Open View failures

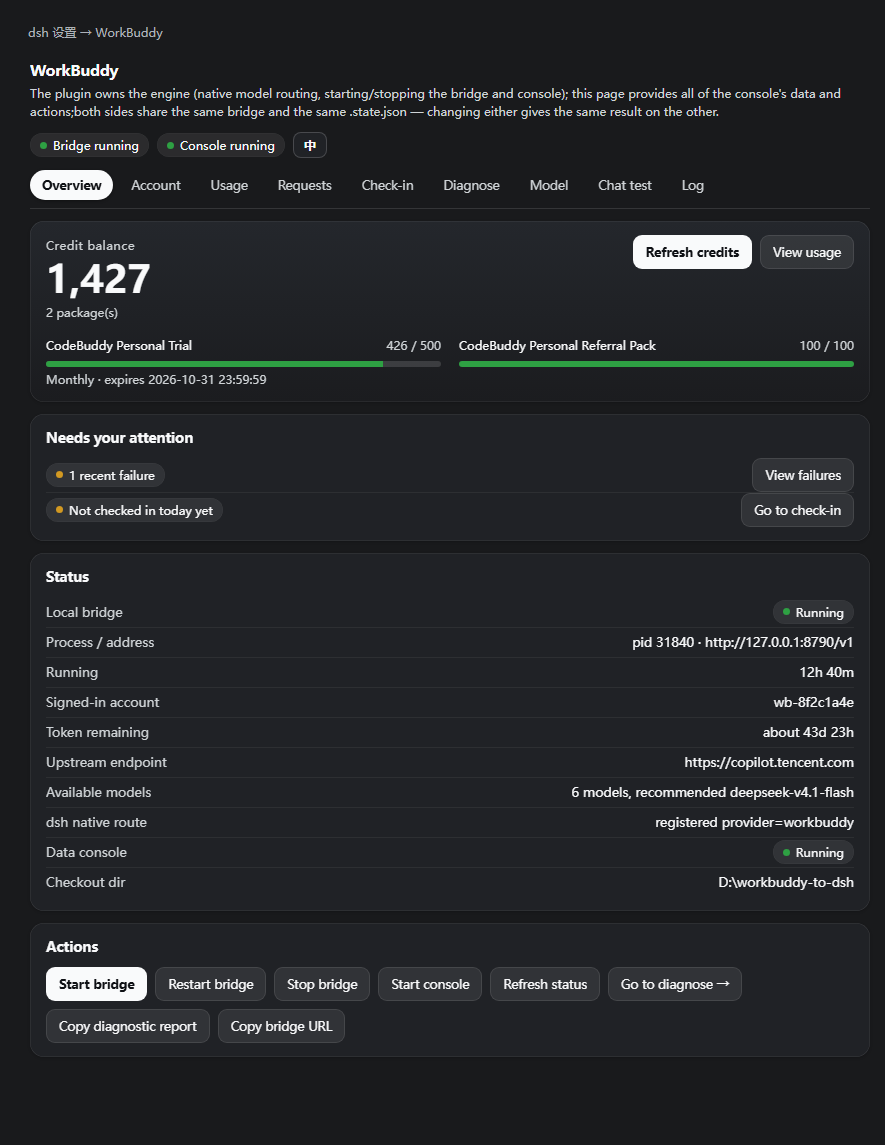(802, 475)
